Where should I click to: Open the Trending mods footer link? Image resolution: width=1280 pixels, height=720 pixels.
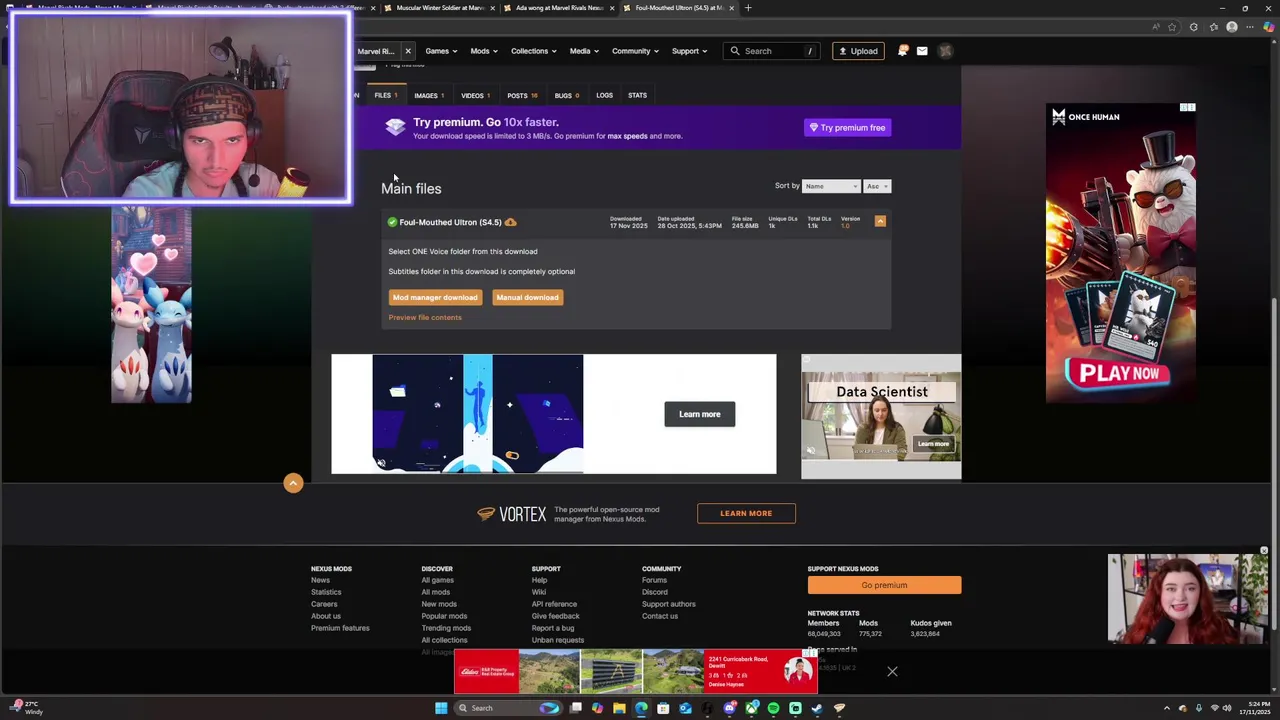pyautogui.click(x=446, y=628)
